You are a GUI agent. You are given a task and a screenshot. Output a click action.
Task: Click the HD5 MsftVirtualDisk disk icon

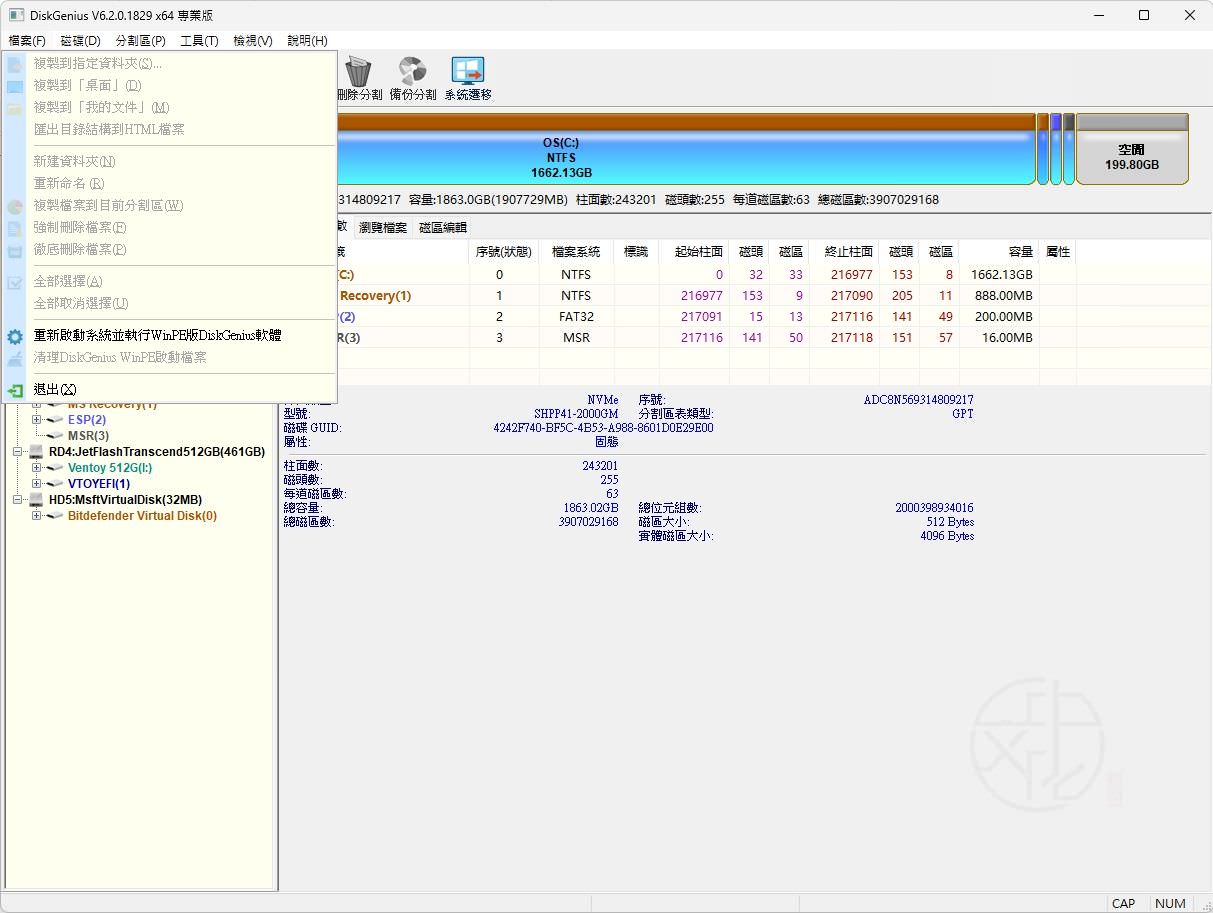(x=36, y=500)
